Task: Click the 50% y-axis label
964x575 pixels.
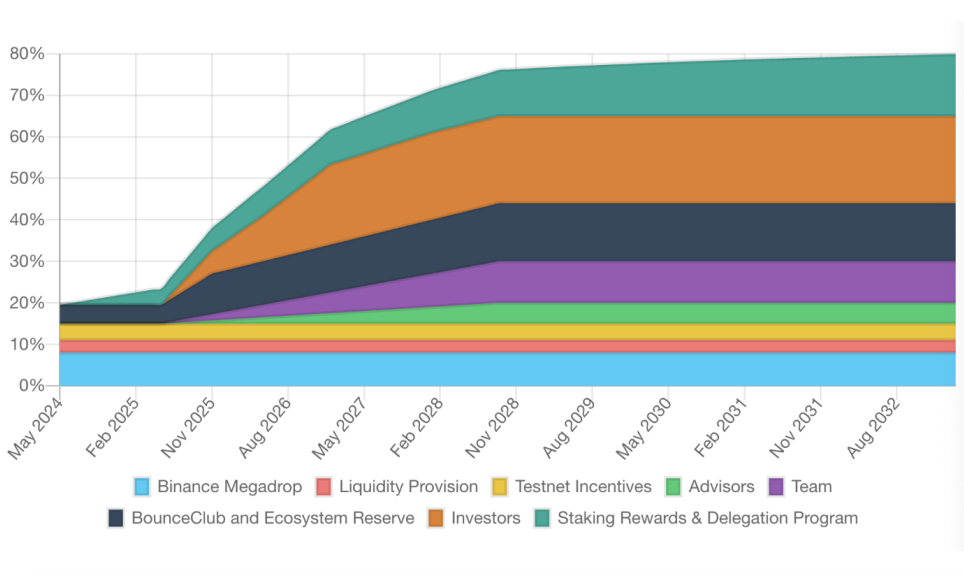Action: point(28,178)
